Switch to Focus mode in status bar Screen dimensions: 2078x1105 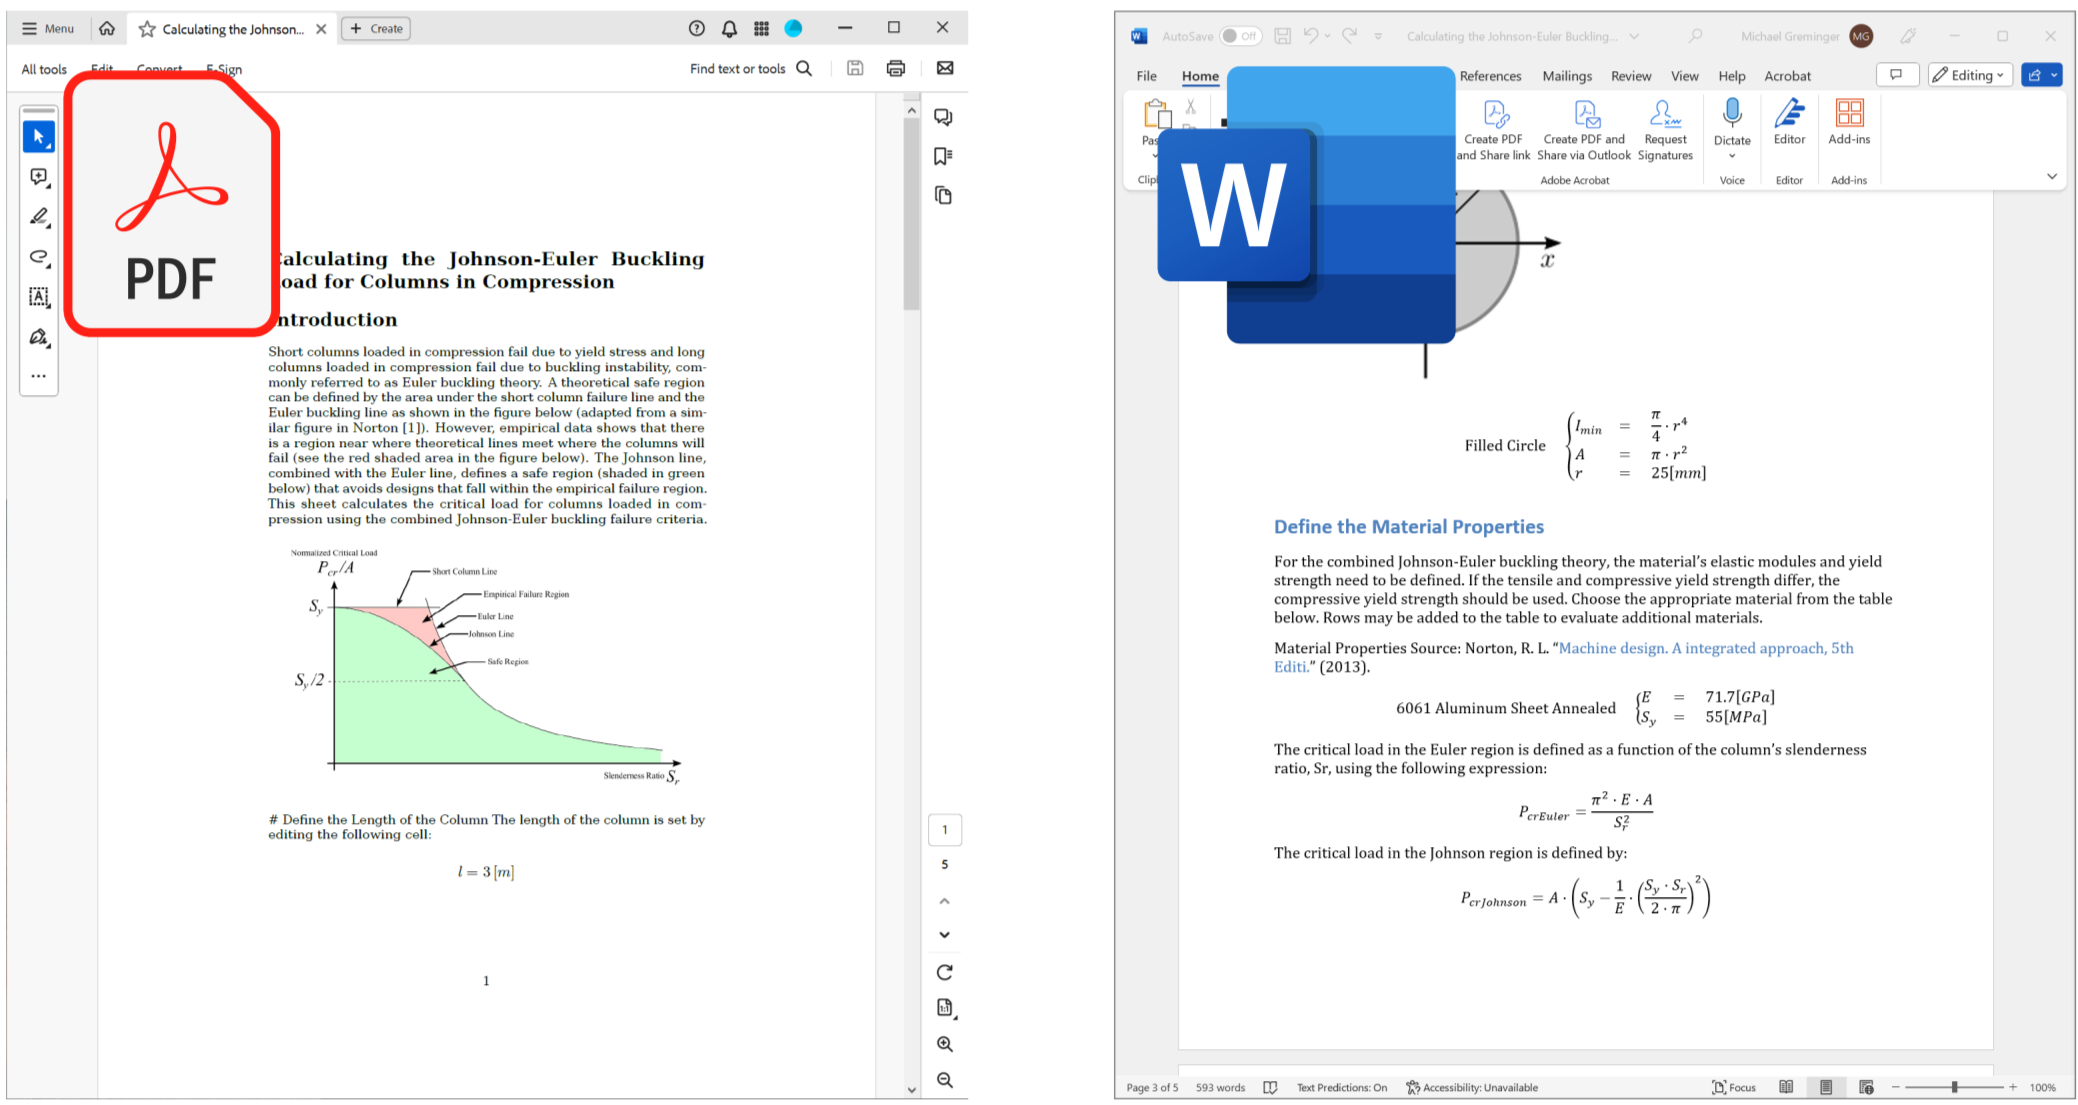(1734, 1087)
